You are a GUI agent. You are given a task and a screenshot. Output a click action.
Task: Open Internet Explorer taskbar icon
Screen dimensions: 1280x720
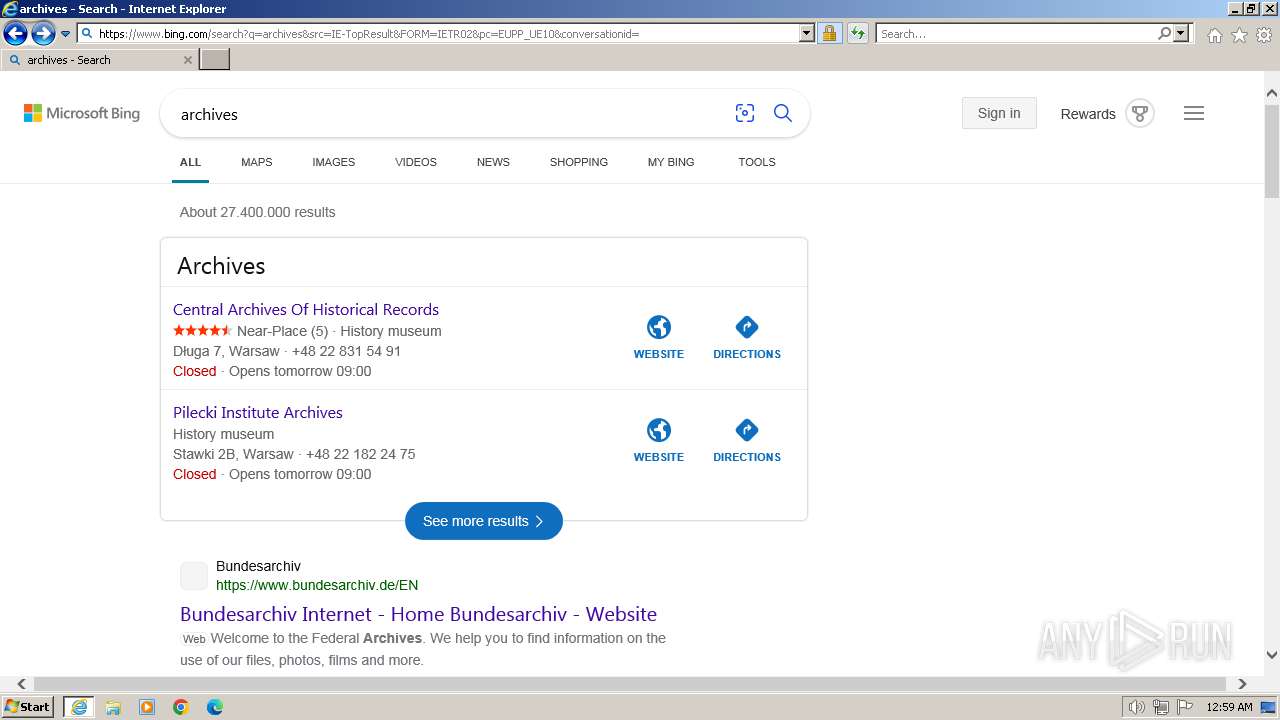(x=79, y=707)
